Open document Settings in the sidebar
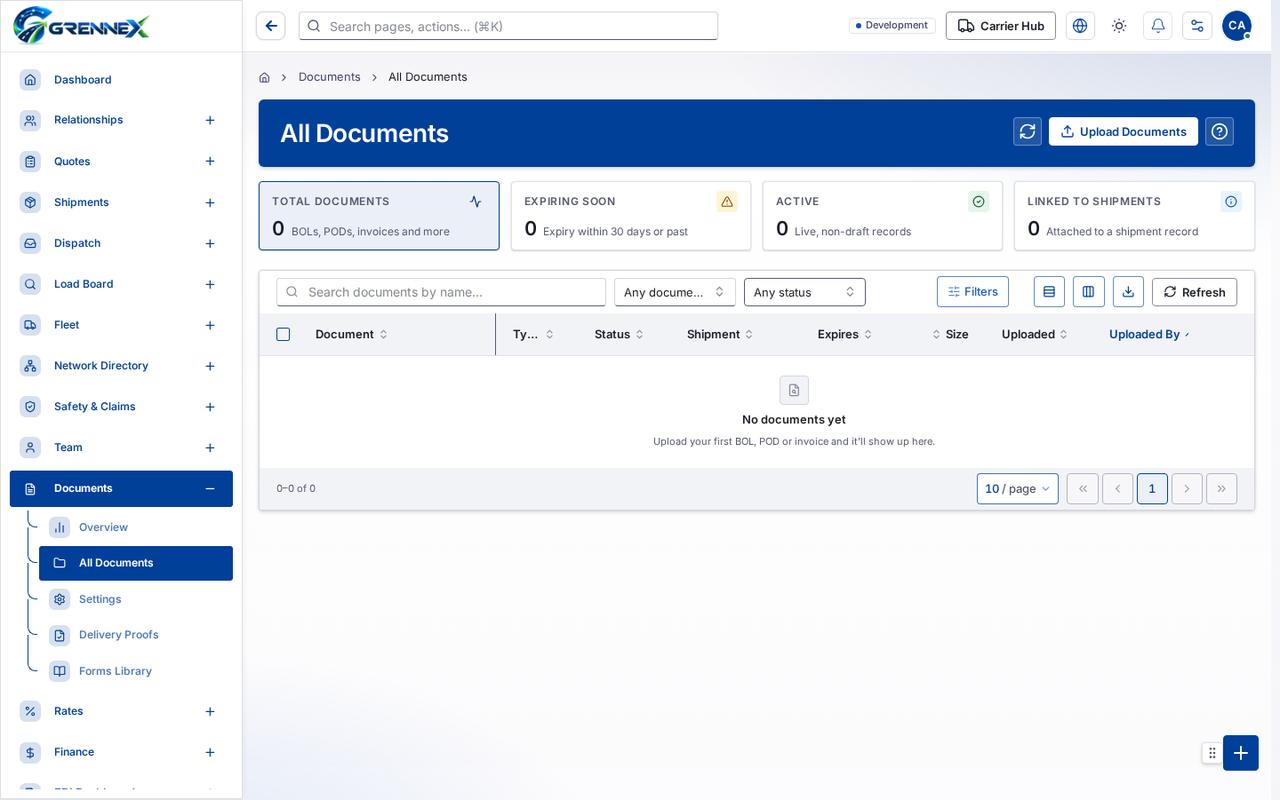1280x800 pixels. (136, 599)
